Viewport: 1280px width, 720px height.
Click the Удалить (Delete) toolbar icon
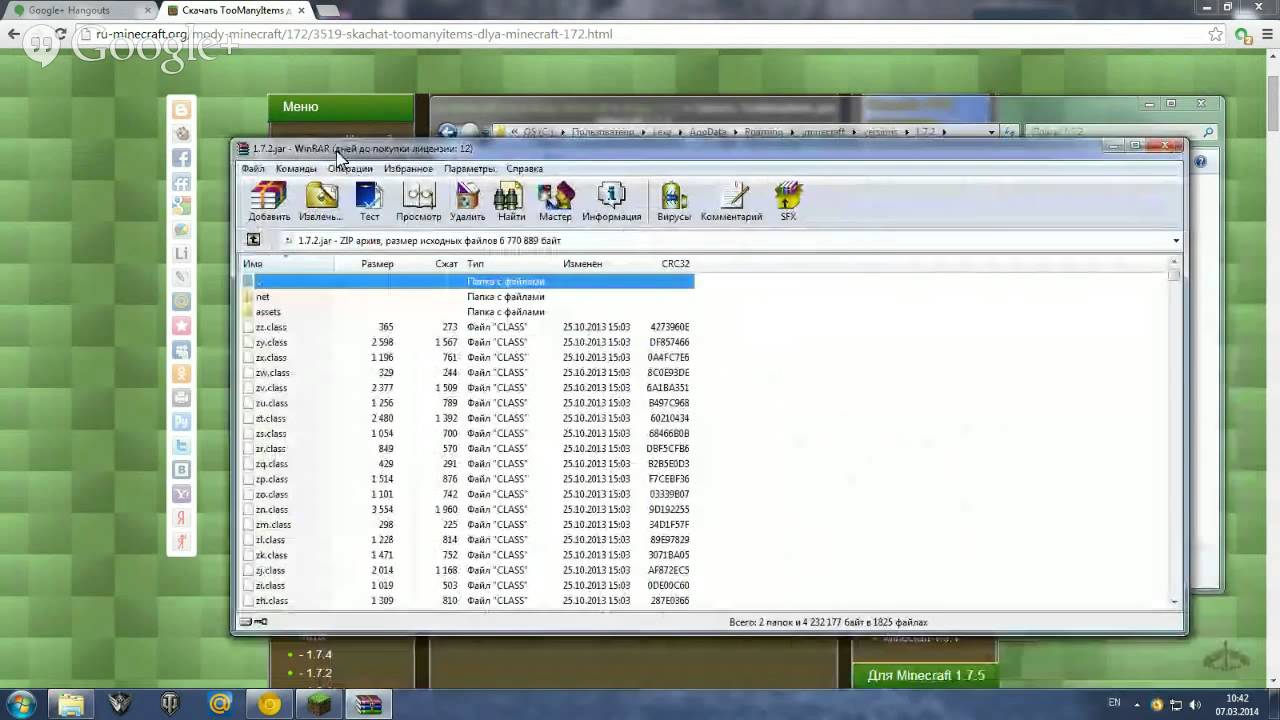467,201
